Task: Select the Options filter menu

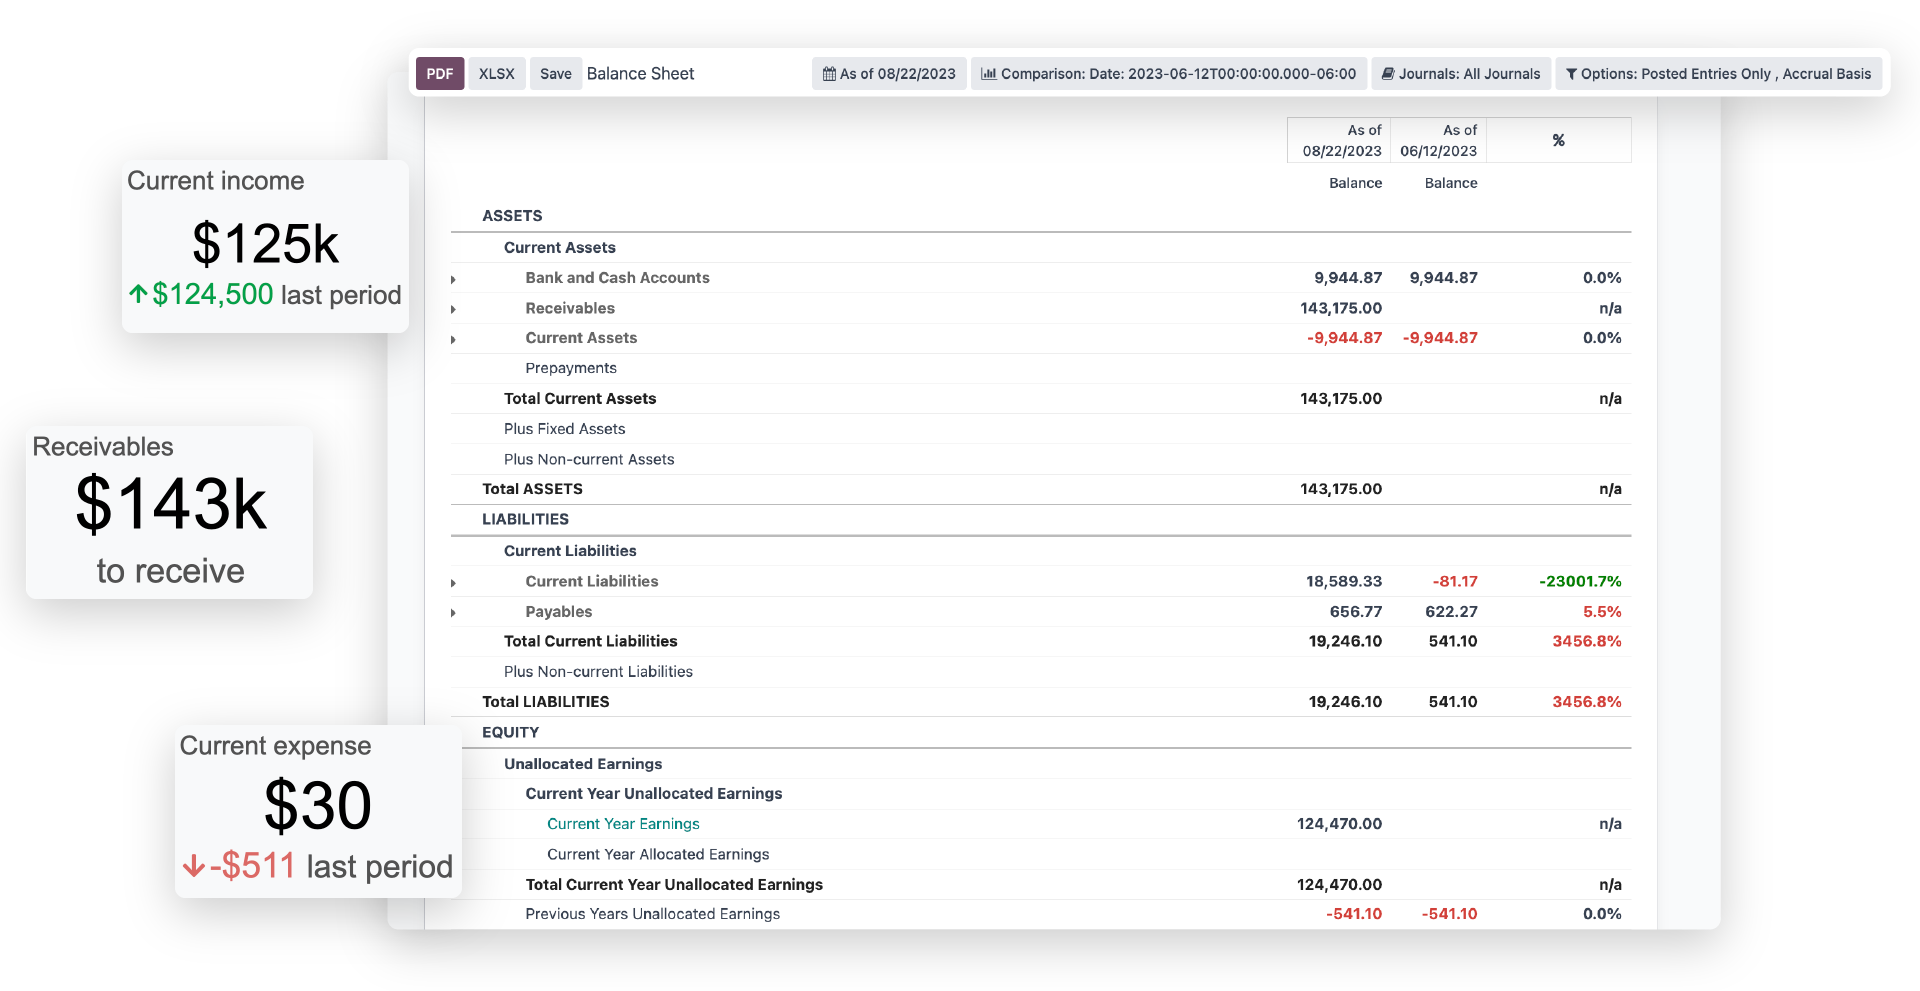Action: point(1720,73)
